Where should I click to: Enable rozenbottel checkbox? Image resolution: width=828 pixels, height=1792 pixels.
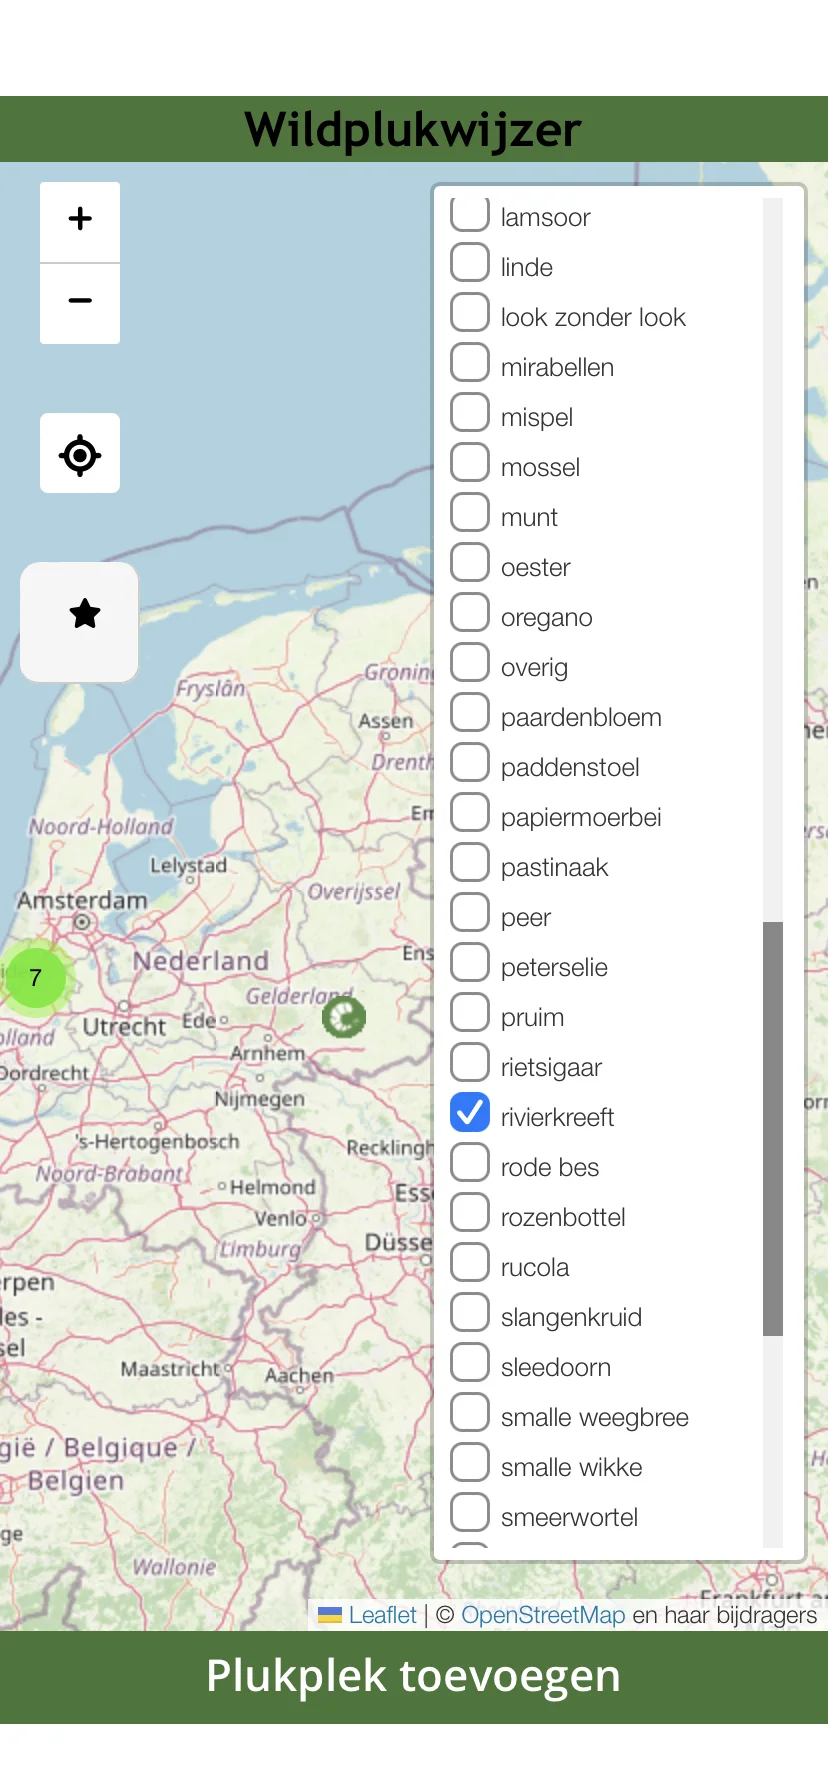point(470,1213)
